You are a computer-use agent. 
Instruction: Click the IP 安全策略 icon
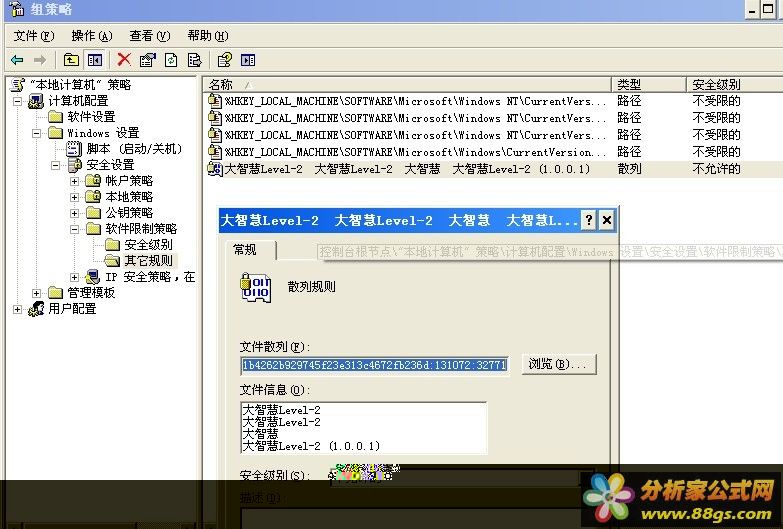[92, 277]
